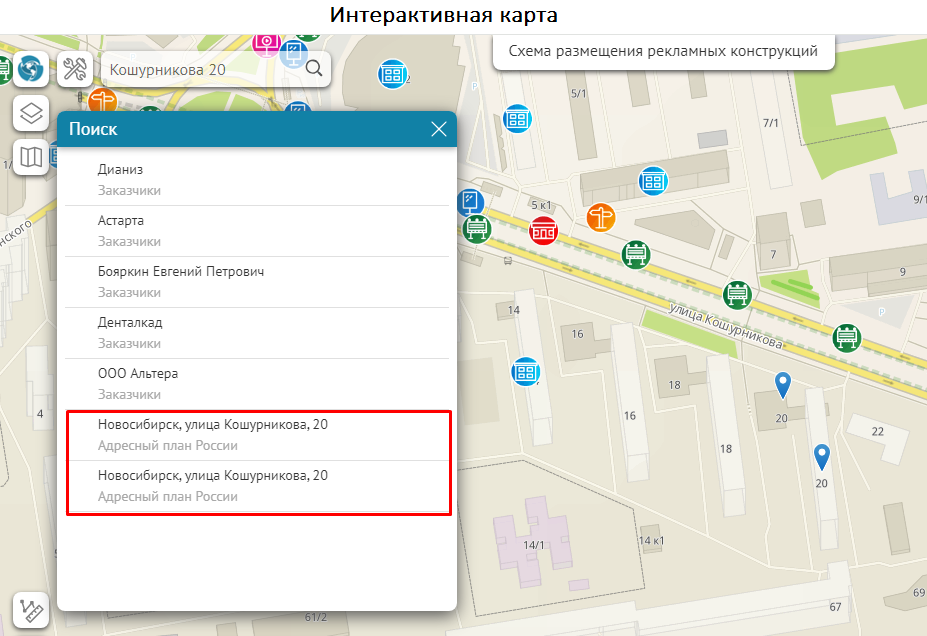This screenshot has height=636, width=927.
Task: Click the magnifier icon in the search box
Action: pos(313,69)
